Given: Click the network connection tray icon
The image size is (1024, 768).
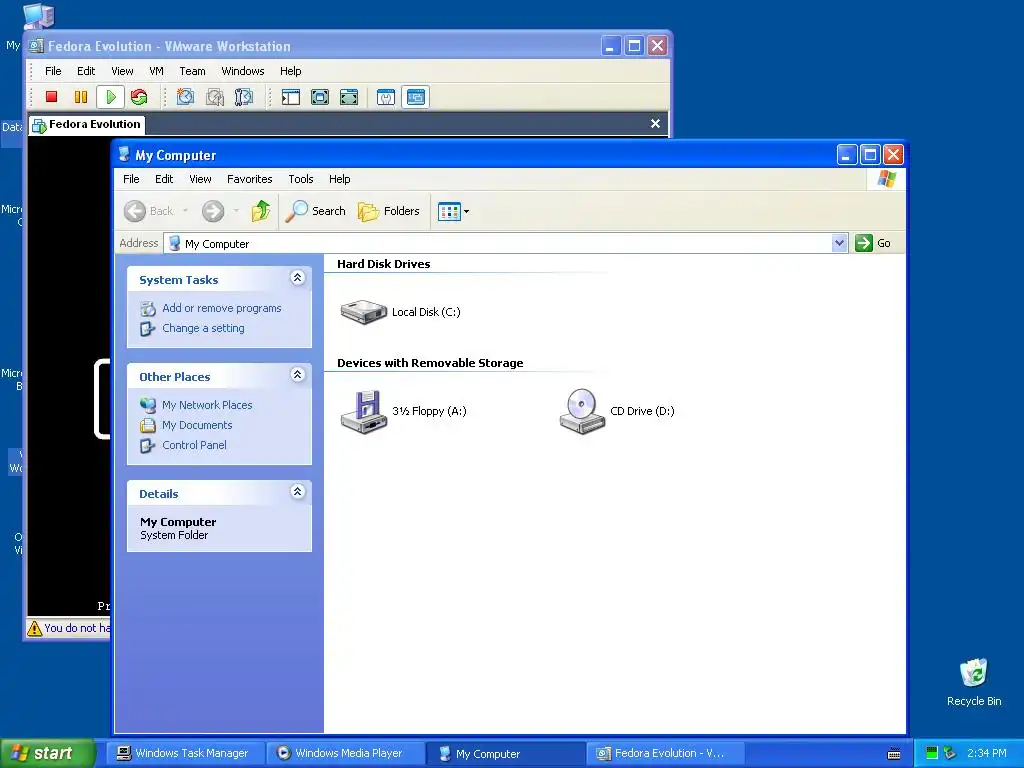Looking at the screenshot, I should (x=950, y=753).
